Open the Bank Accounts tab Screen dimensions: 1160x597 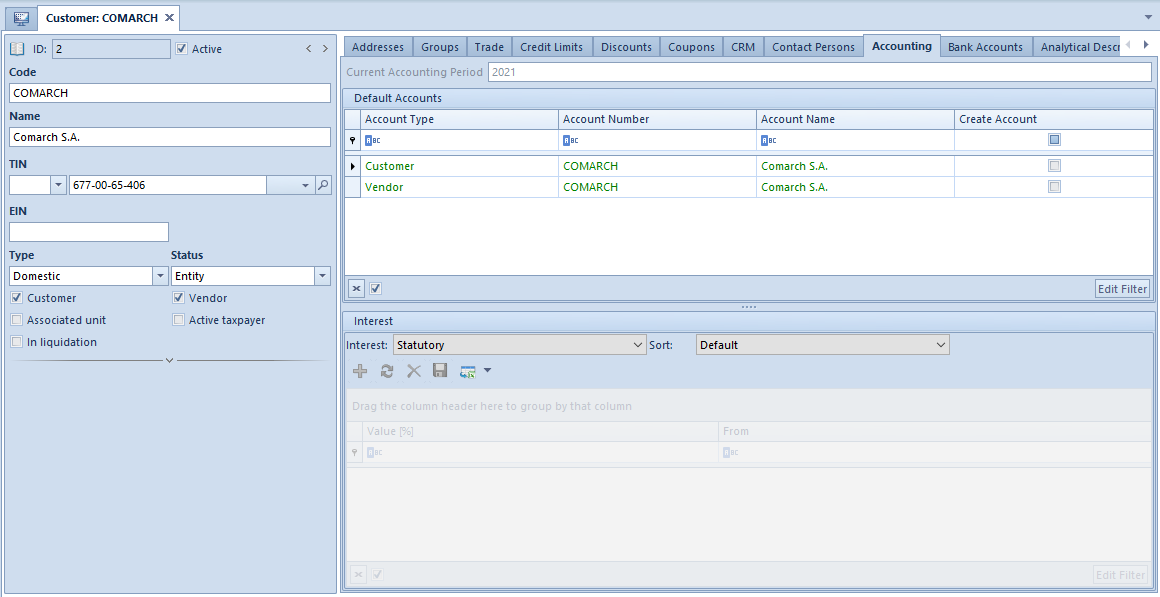(x=985, y=47)
